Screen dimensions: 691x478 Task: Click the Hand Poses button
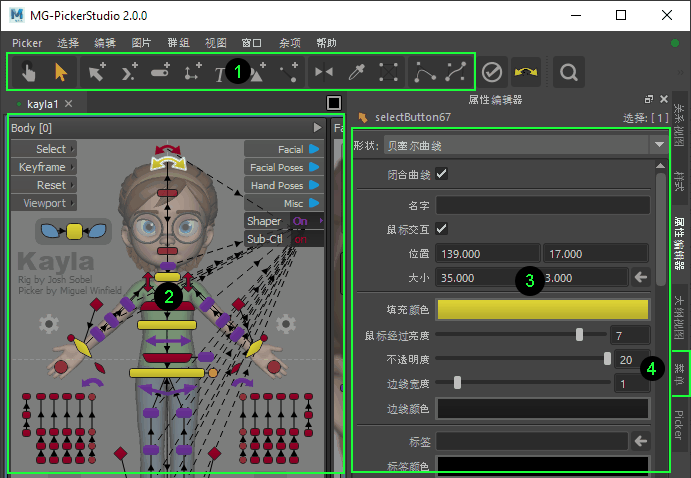[x=283, y=185]
